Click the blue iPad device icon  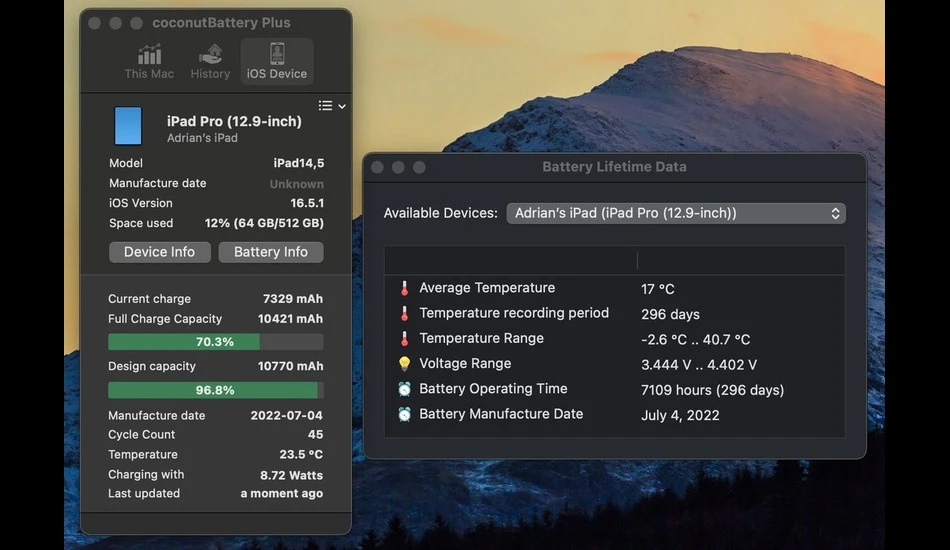[x=128, y=126]
